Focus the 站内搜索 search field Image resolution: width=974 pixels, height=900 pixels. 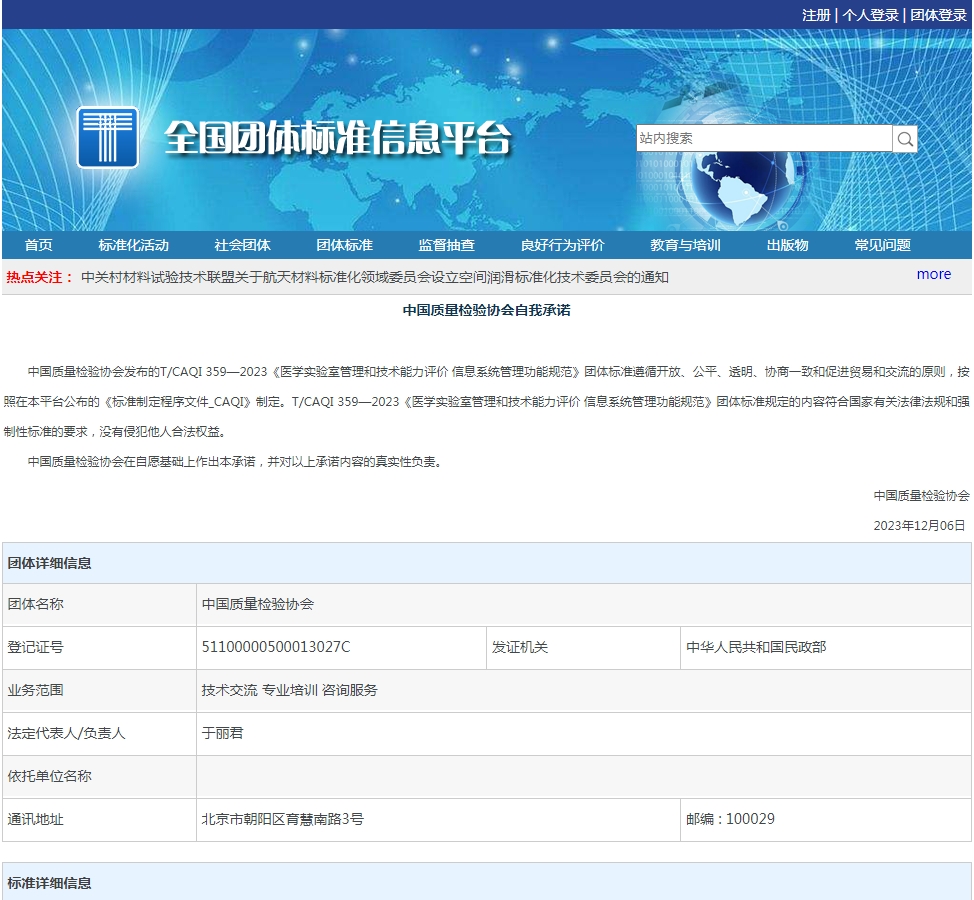pos(764,139)
